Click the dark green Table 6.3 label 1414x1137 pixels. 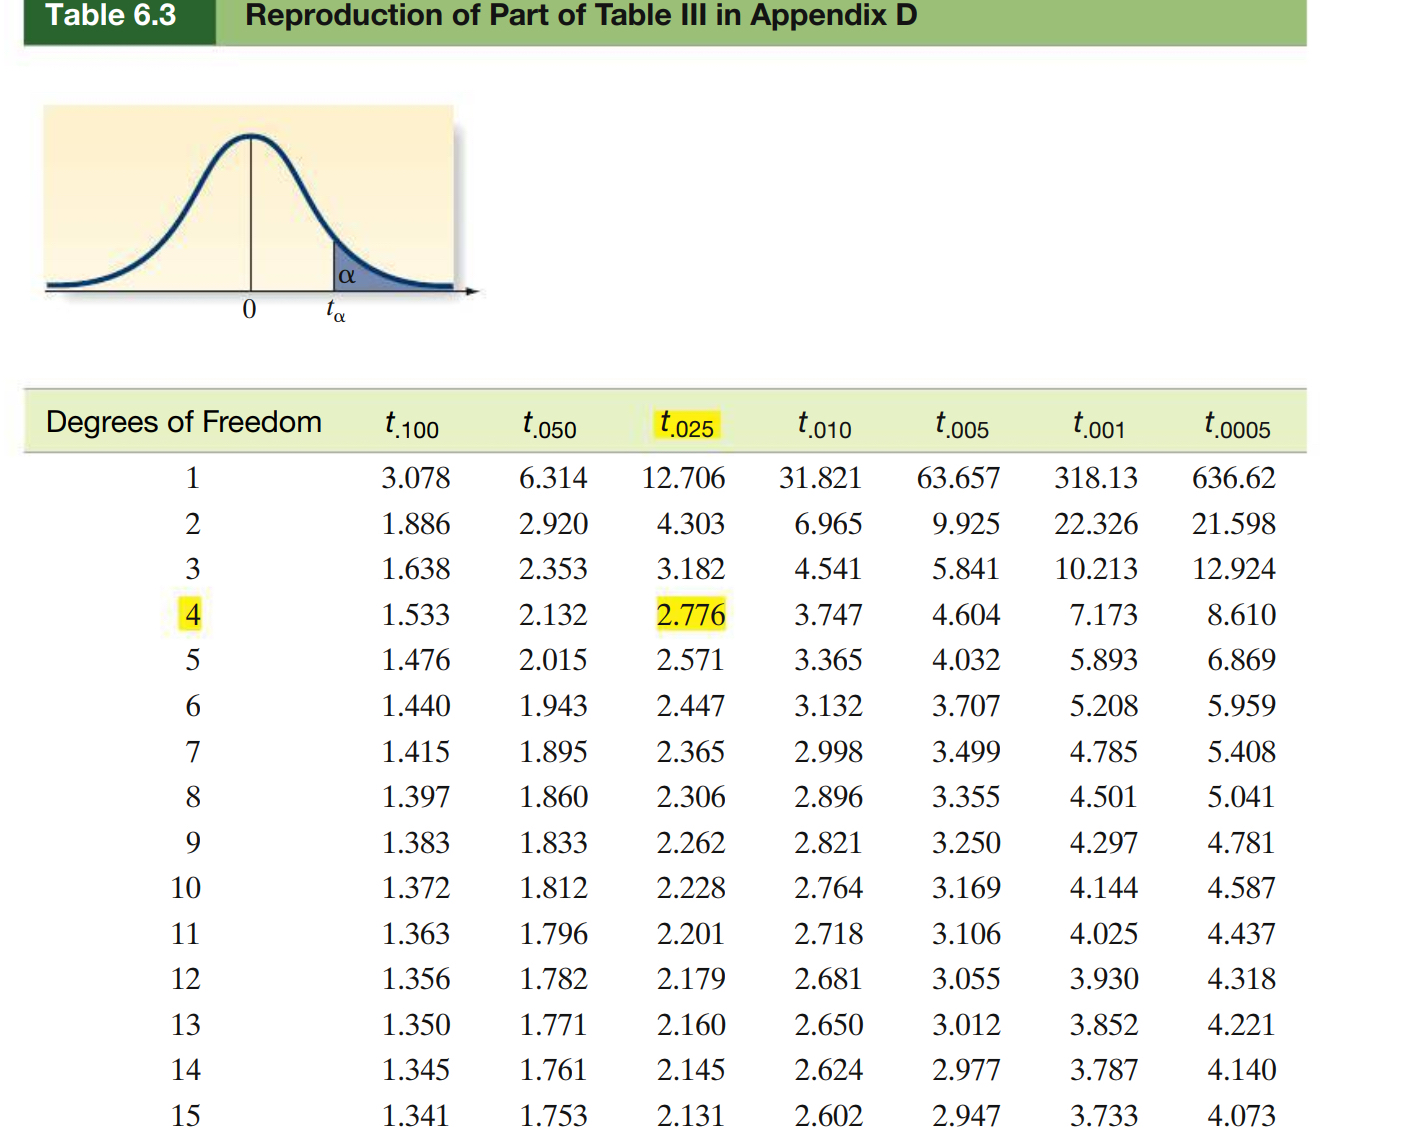pyautogui.click(x=112, y=17)
